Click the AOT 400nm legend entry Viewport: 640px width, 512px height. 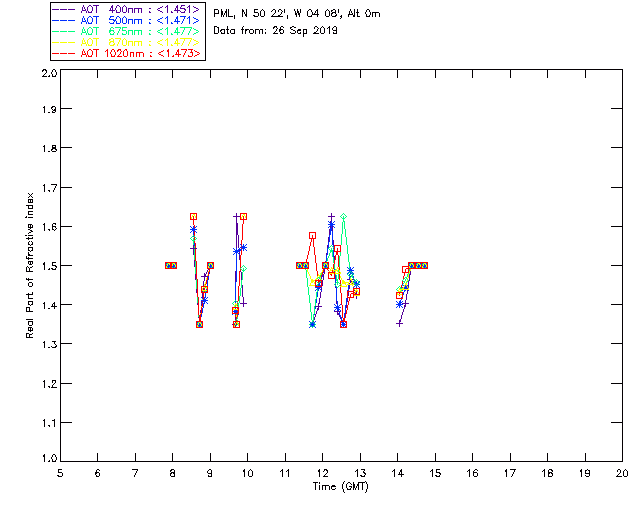coord(126,9)
